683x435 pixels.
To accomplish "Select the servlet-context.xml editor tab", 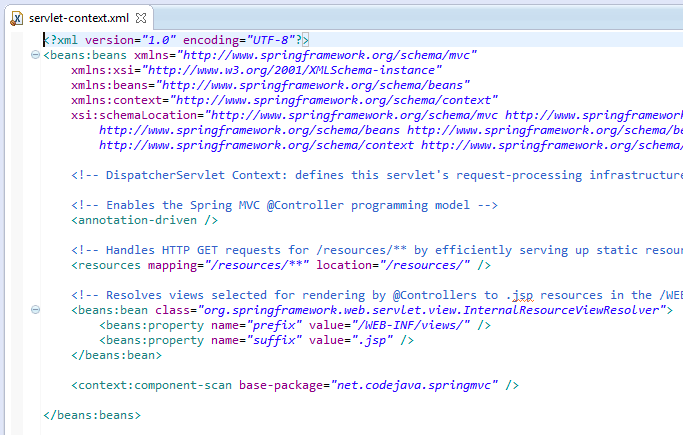I will point(79,18).
